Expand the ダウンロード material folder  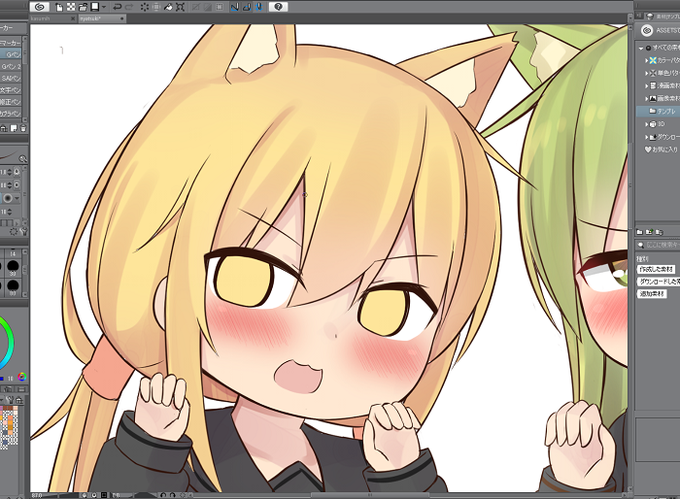646,137
